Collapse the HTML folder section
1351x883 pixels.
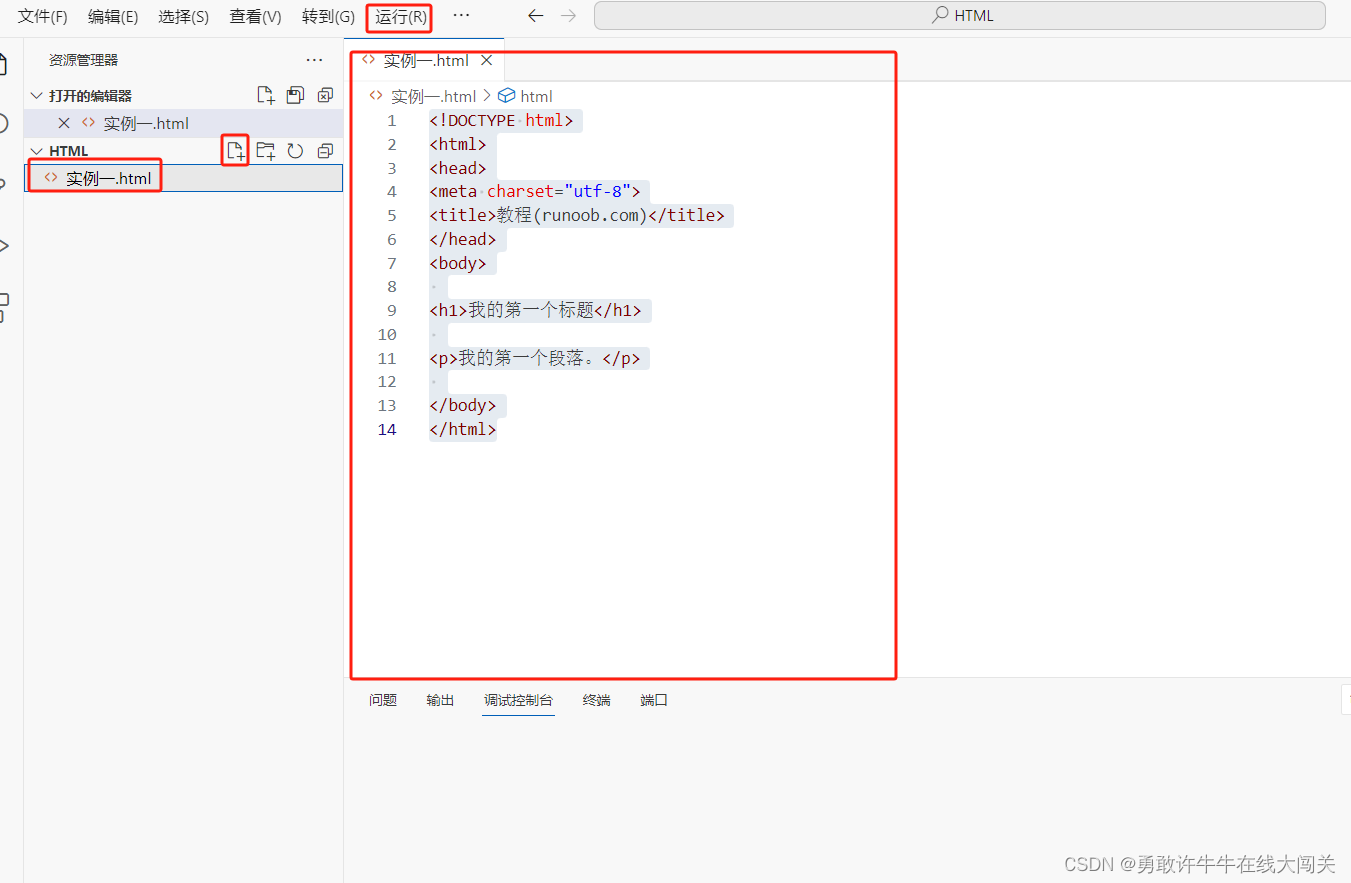[x=37, y=151]
